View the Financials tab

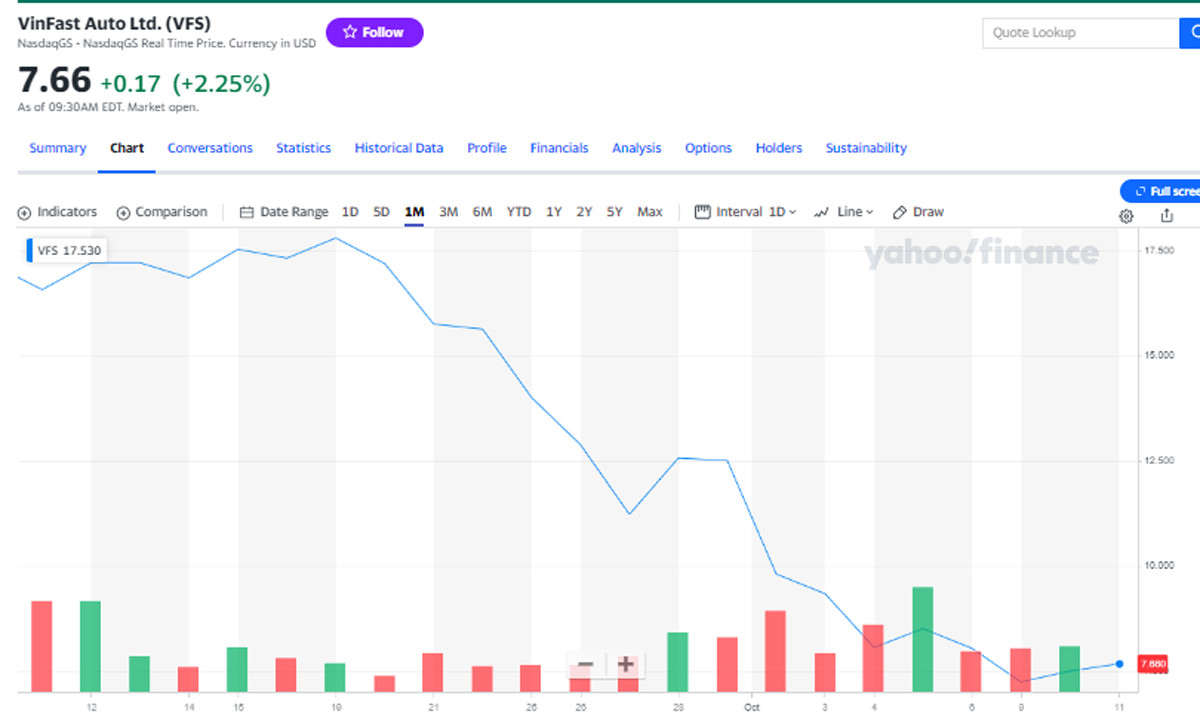click(559, 148)
